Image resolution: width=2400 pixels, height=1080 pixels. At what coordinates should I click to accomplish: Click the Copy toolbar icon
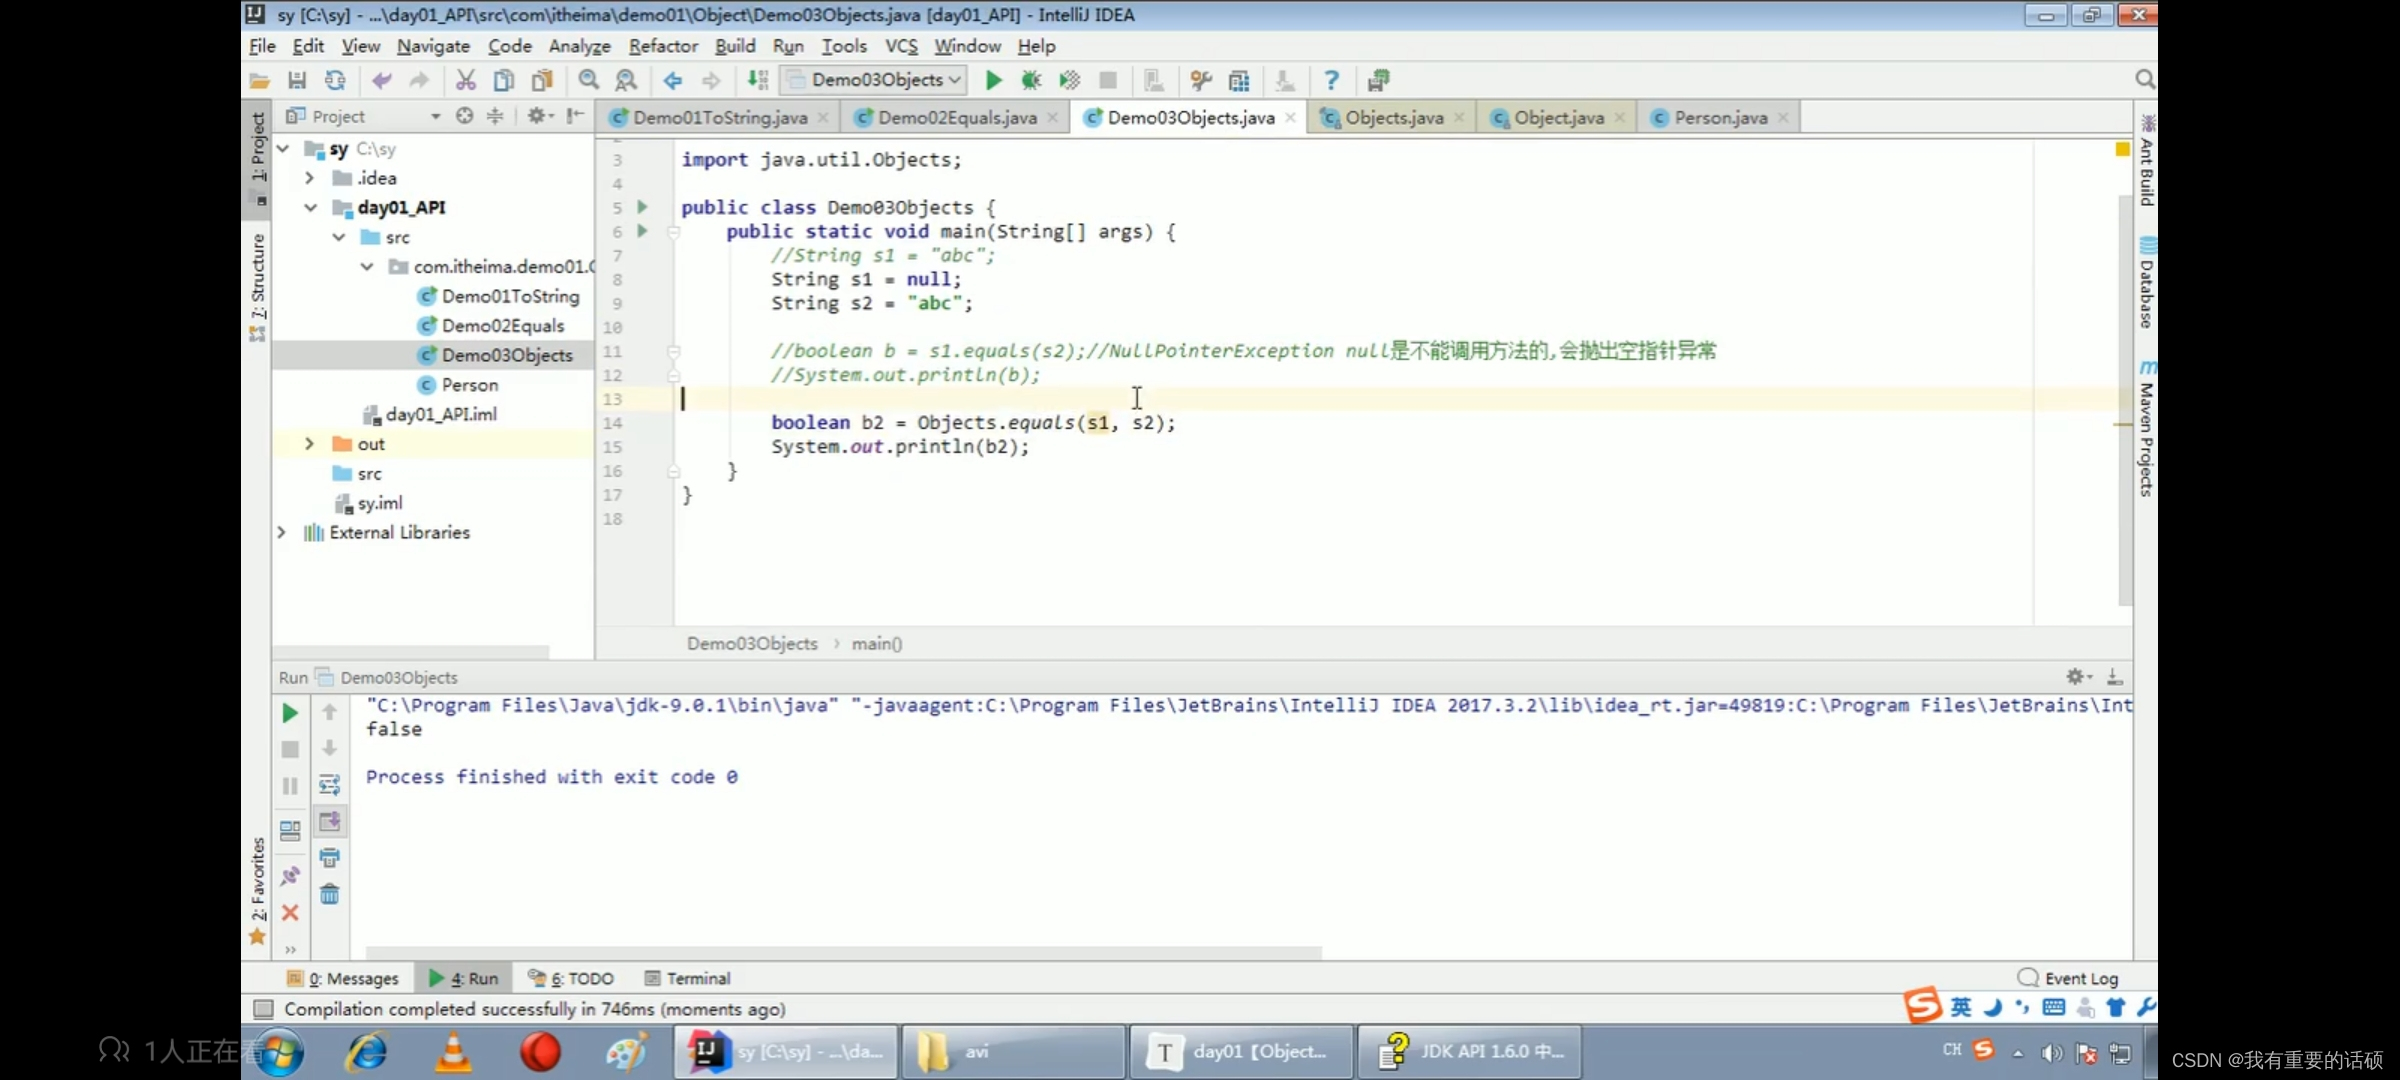[x=504, y=81]
